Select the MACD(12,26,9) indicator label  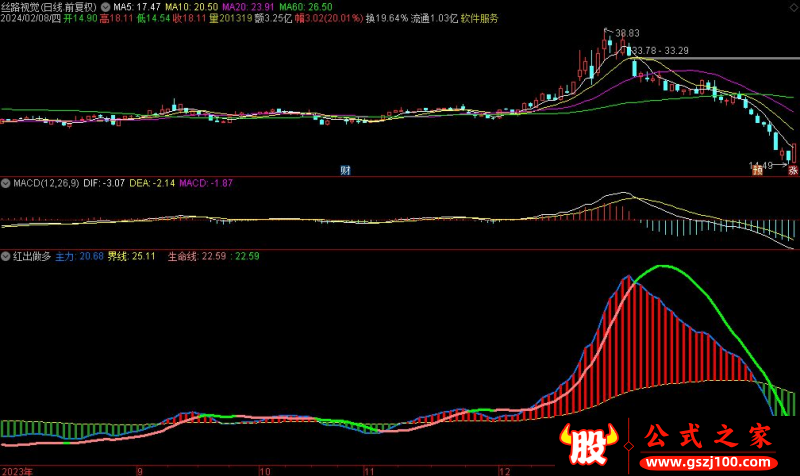46,183
